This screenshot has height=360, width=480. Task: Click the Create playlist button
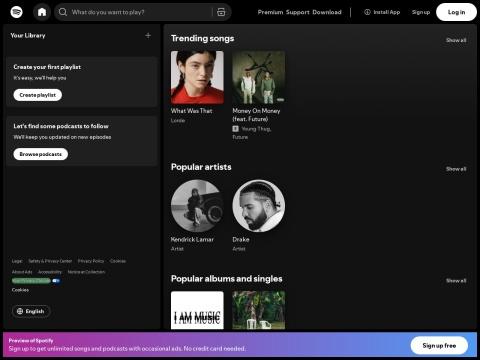[38, 95]
